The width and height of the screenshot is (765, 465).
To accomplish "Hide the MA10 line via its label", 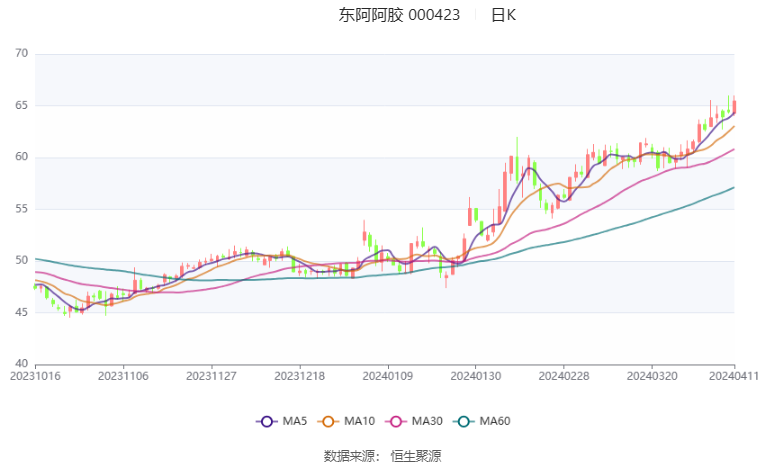I will [x=359, y=421].
